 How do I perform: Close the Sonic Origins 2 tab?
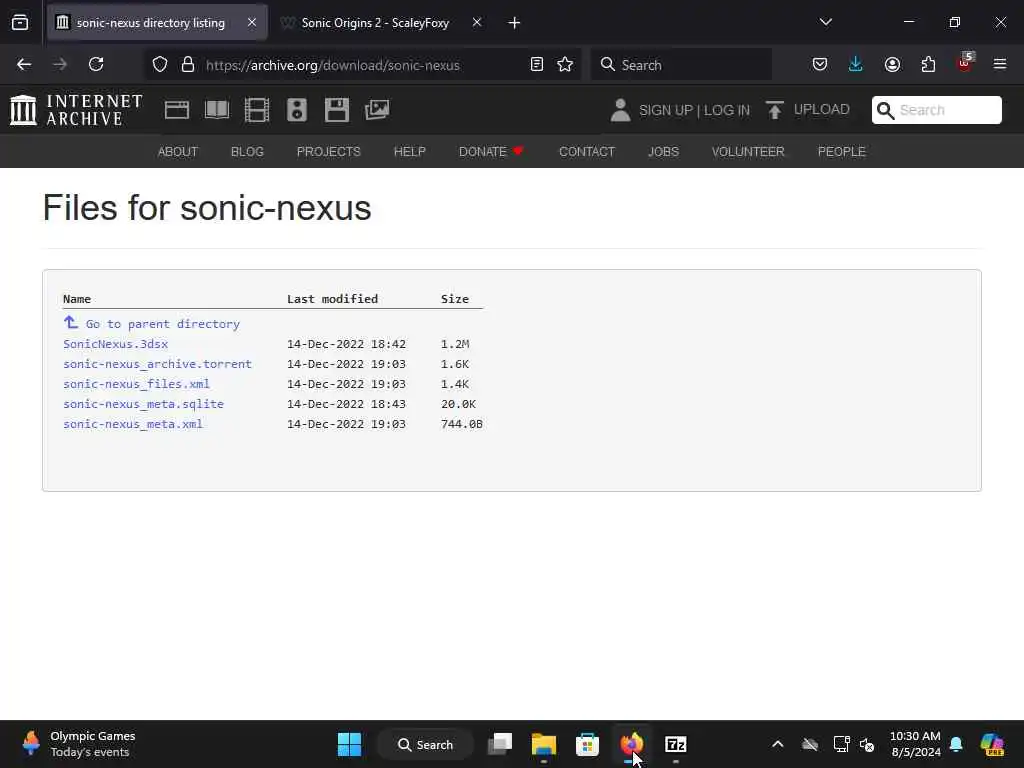tap(477, 22)
